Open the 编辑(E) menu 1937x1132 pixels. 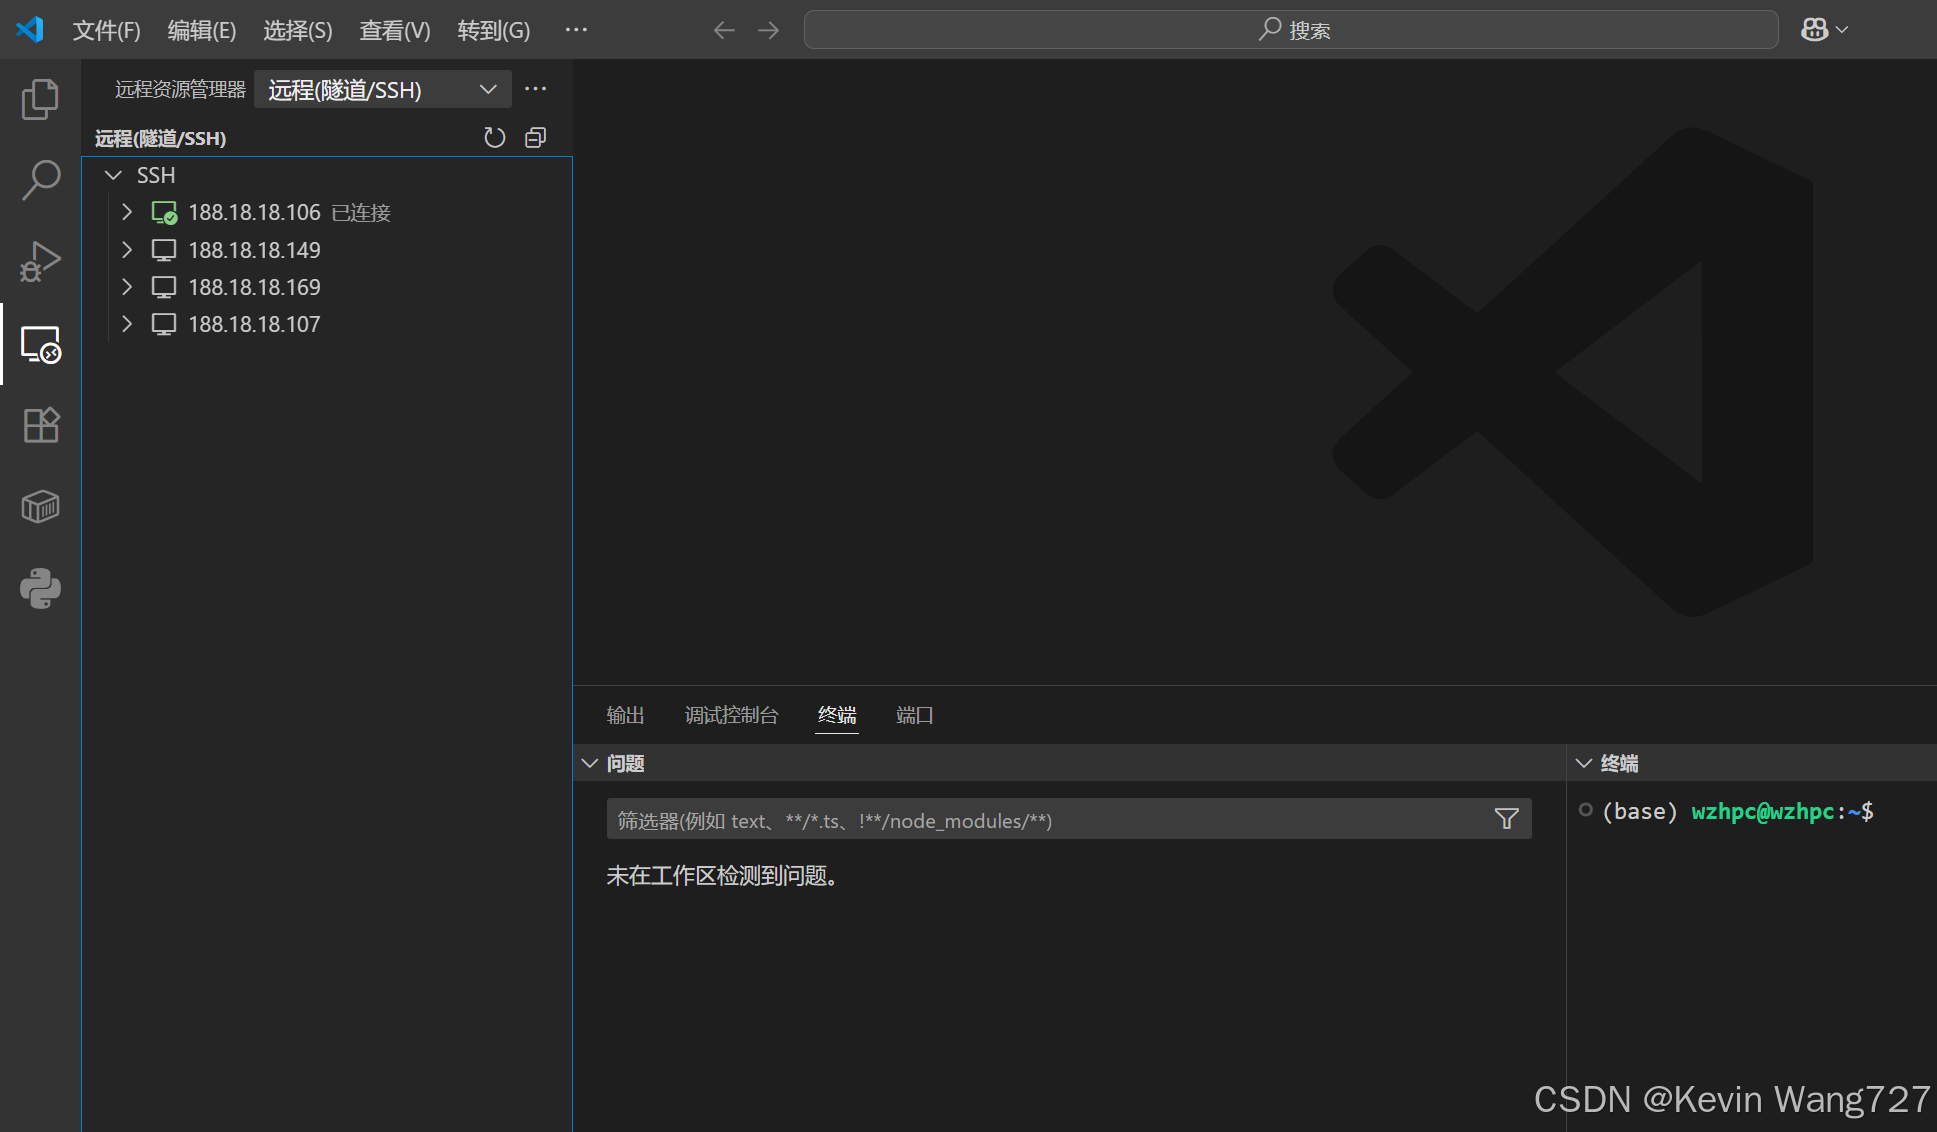coord(202,30)
